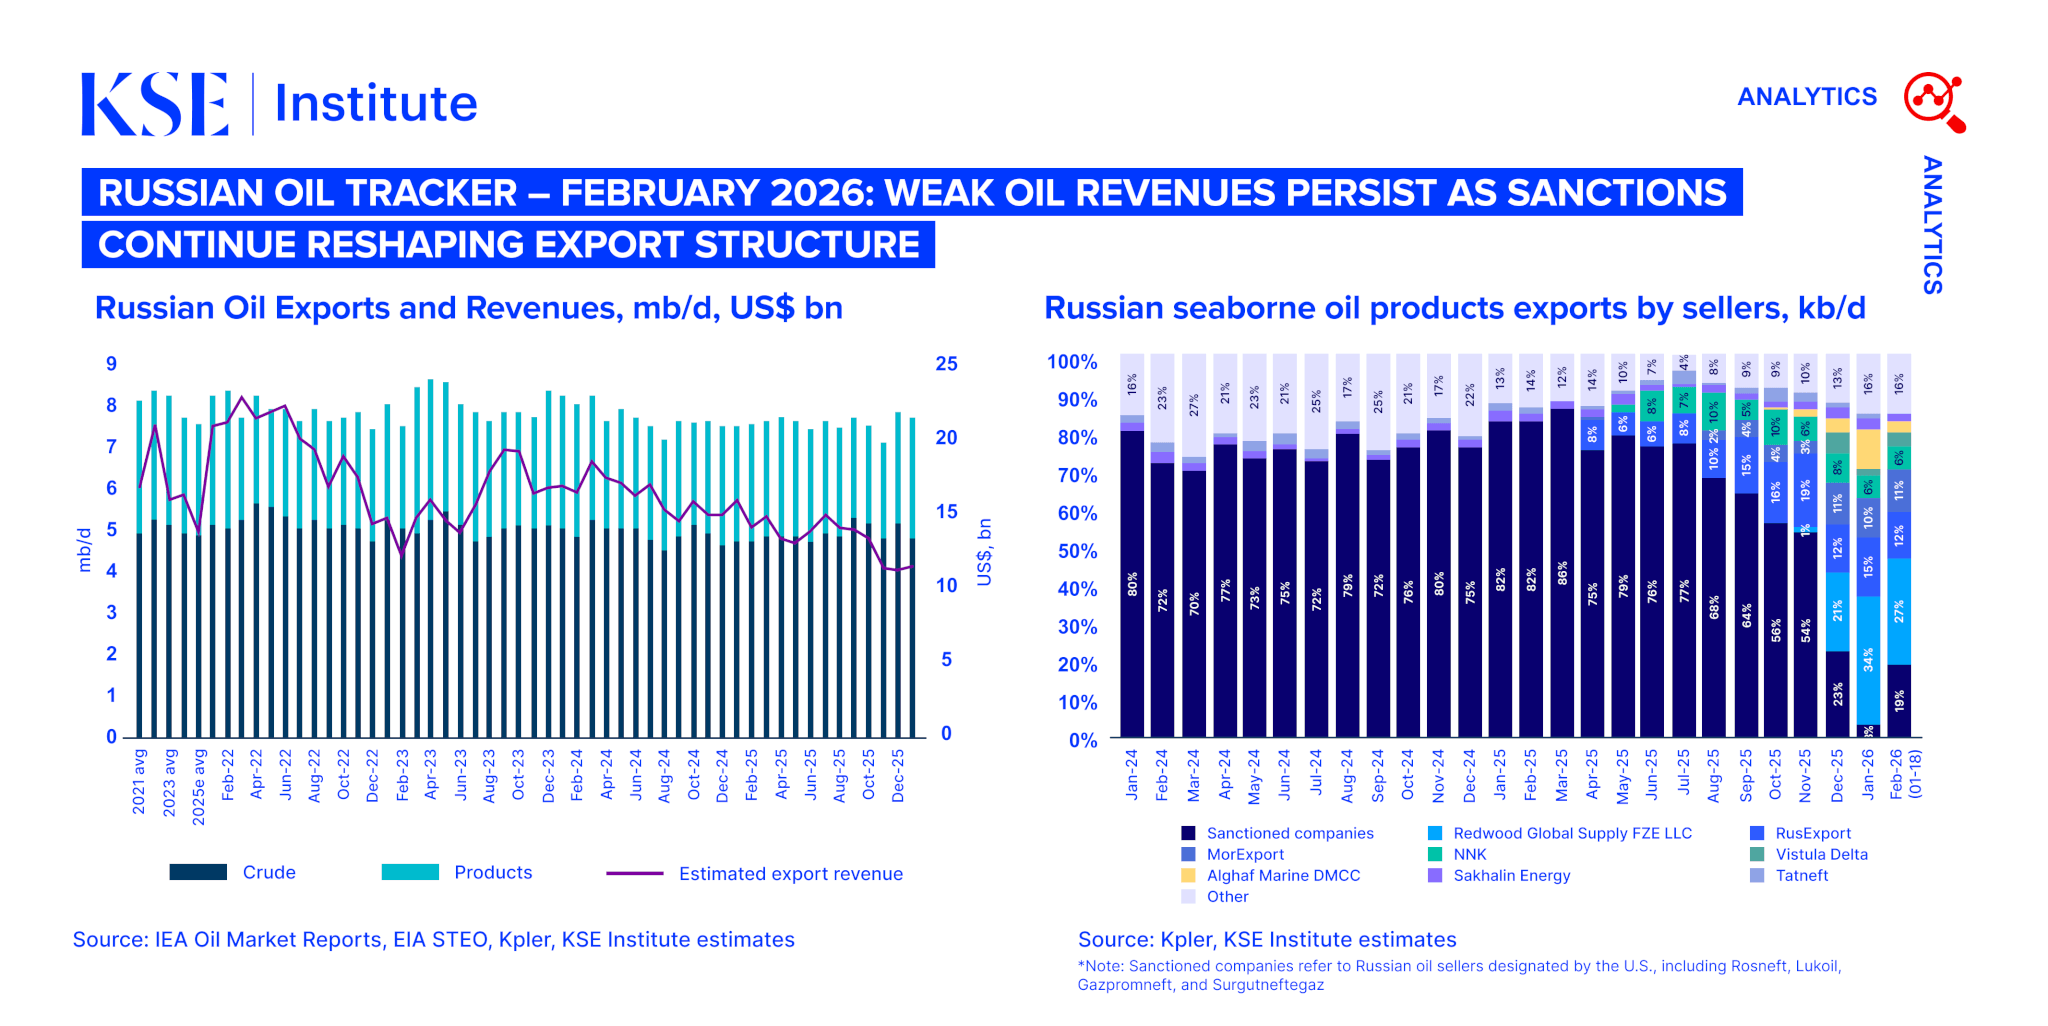Click the red analytics magnifier icon
This screenshot has height=1026, width=2048.
tap(1935, 101)
